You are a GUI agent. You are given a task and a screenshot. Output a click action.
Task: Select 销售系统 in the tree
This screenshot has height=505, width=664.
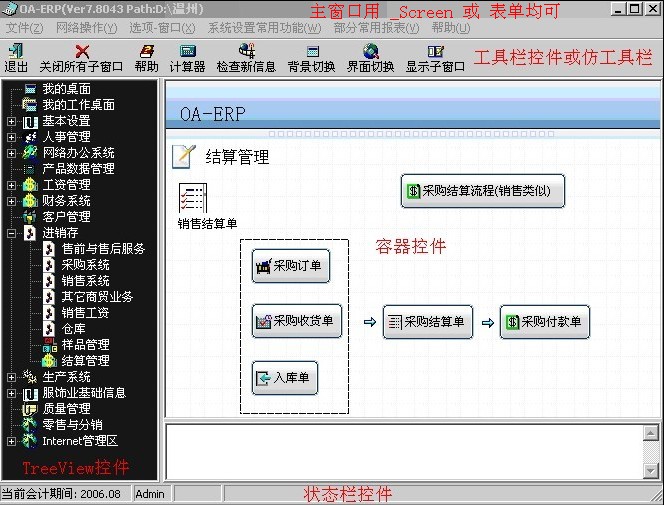pyautogui.click(x=86, y=281)
